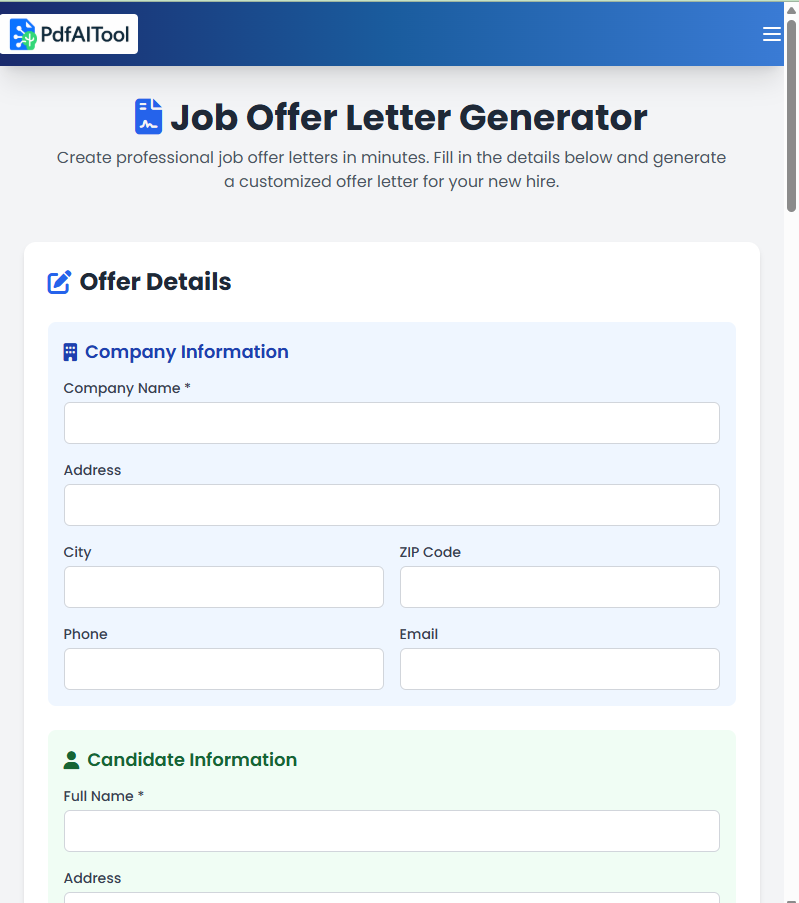This screenshot has width=799, height=903.
Task: Click the edit pencil icon near Offer Details
Action: click(x=60, y=282)
